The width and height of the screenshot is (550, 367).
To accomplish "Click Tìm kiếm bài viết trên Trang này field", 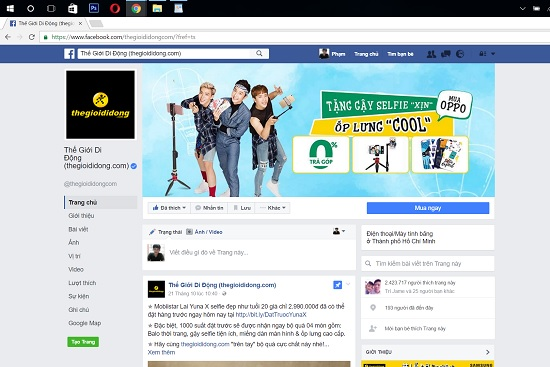I will (x=428, y=263).
